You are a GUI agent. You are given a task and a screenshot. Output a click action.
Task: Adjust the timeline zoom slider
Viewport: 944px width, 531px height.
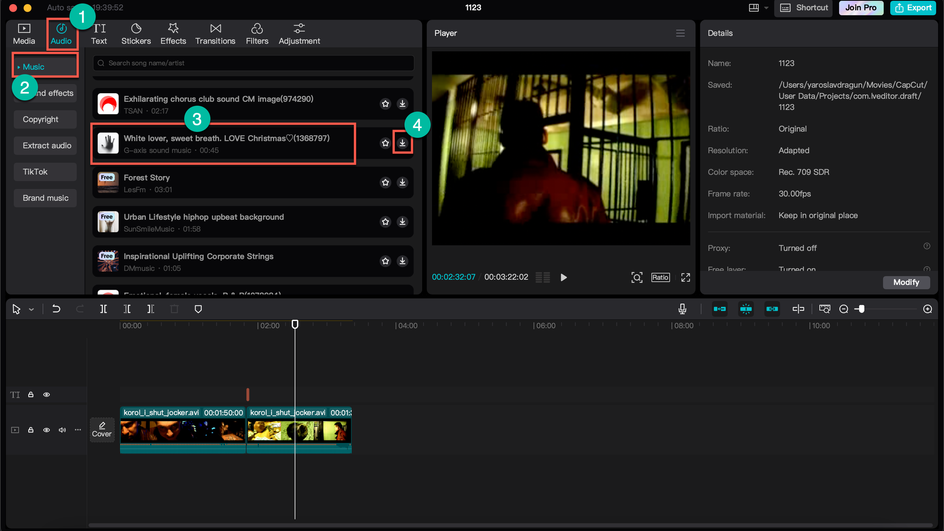861,309
